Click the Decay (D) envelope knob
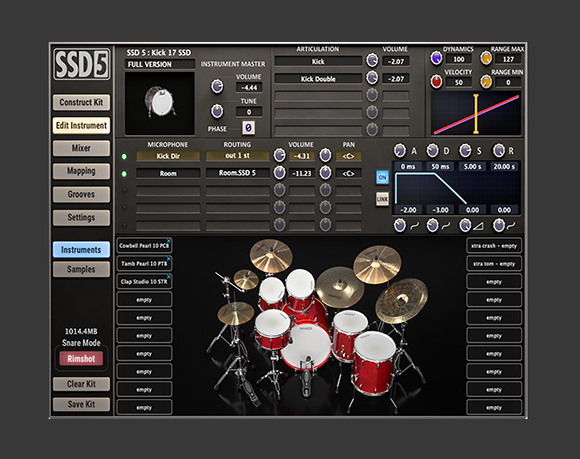 pyautogui.click(x=432, y=151)
